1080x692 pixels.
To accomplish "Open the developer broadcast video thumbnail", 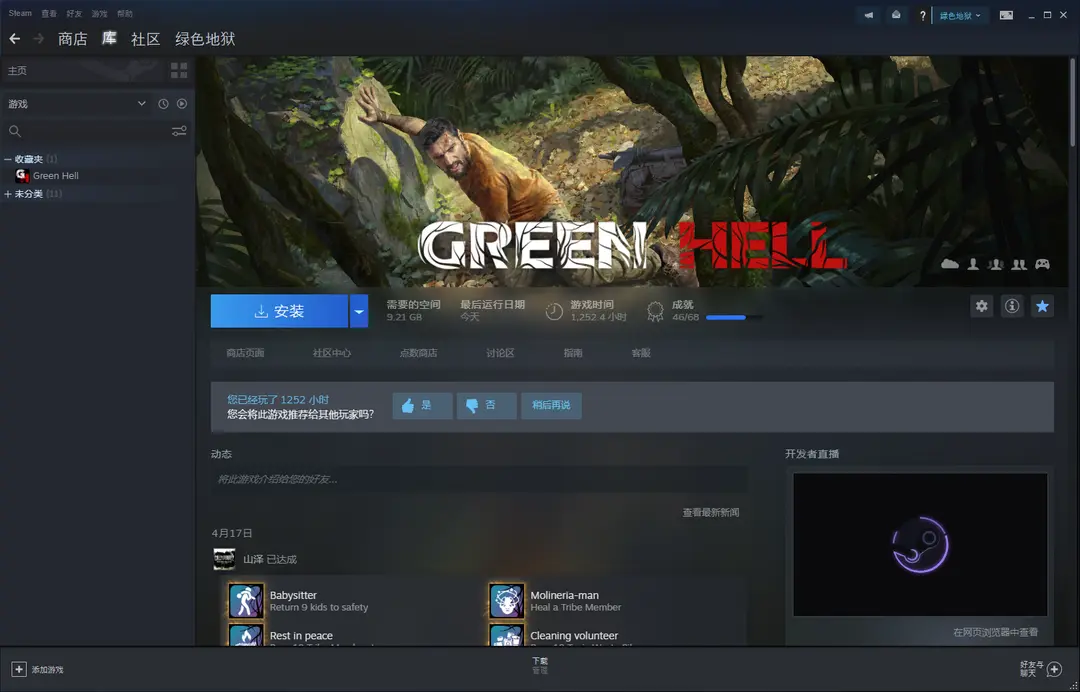I will [920, 545].
